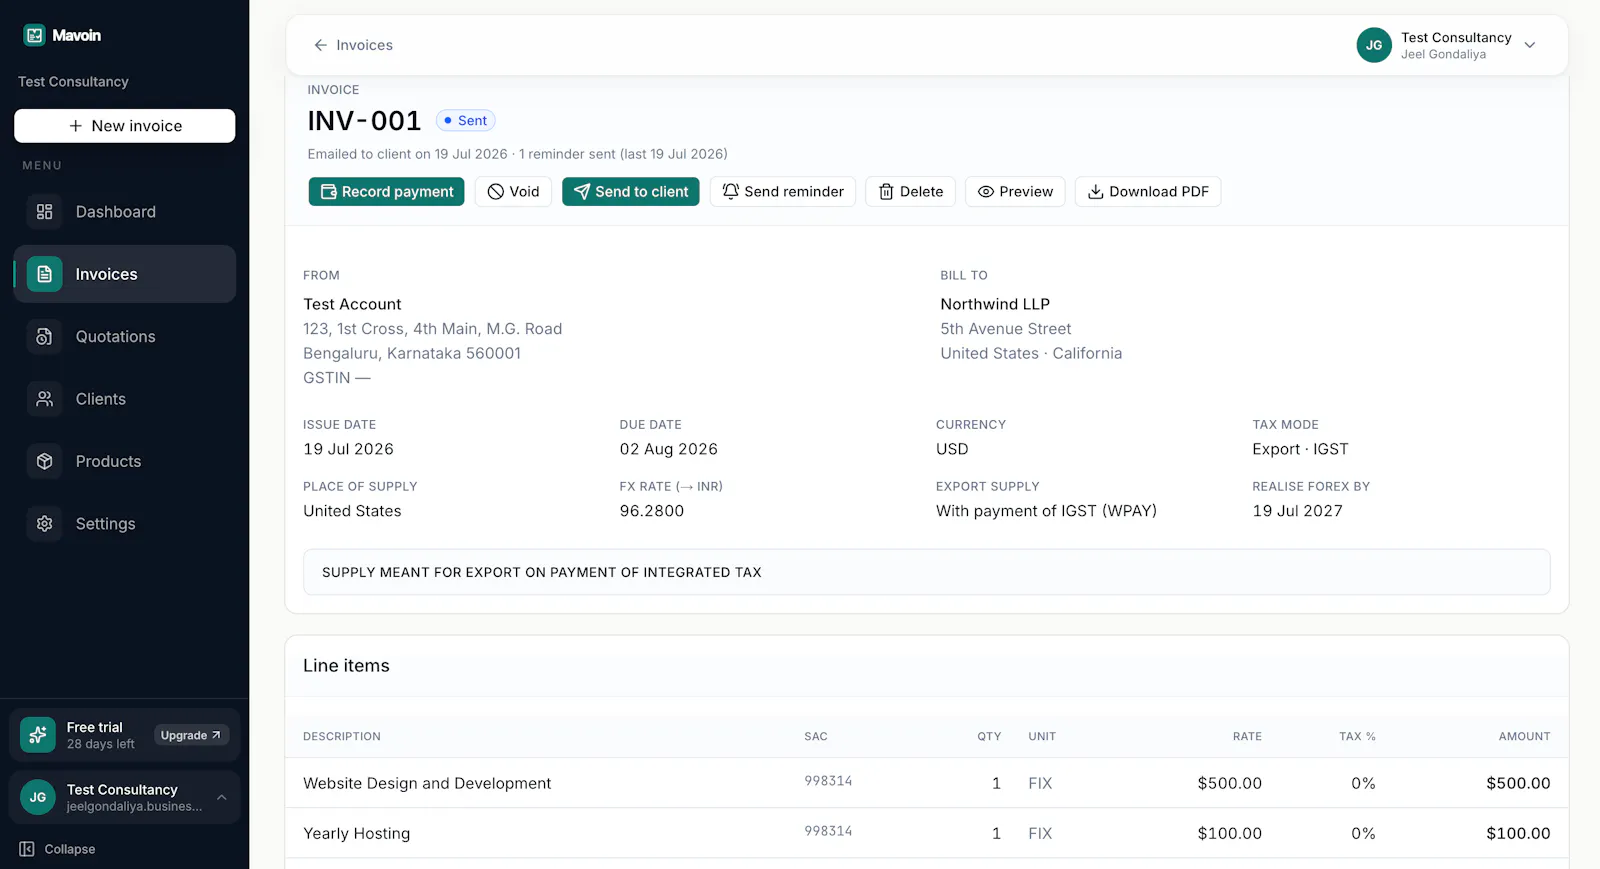This screenshot has width=1600, height=869.
Task: Create a New invoice
Action: pos(125,126)
